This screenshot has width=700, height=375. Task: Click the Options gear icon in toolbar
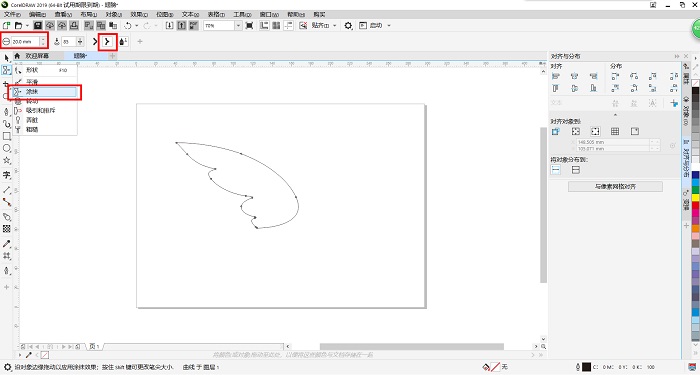[348, 25]
